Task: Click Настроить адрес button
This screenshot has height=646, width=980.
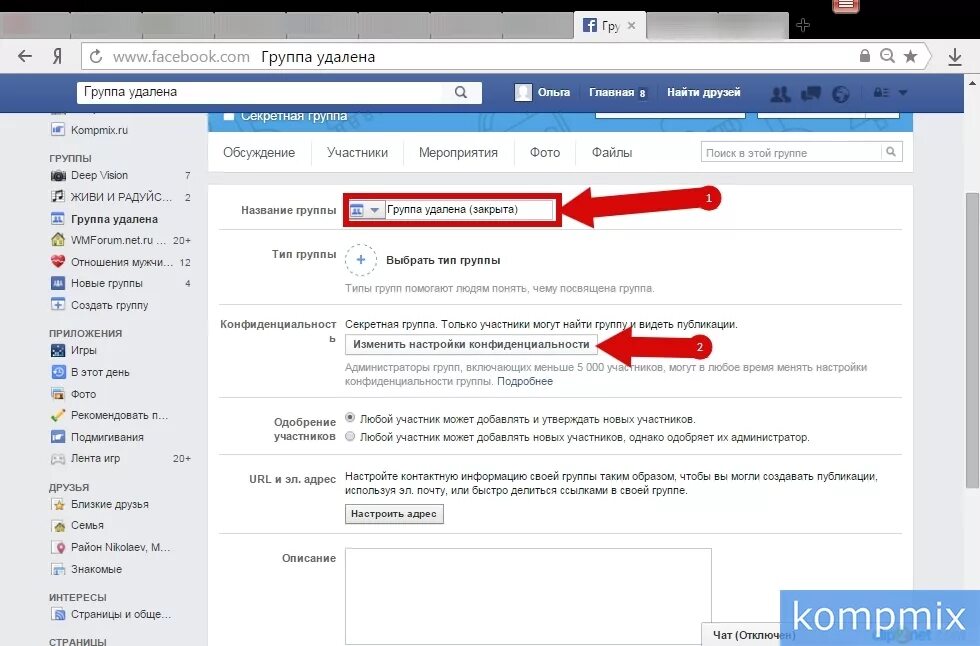Action: (x=394, y=514)
